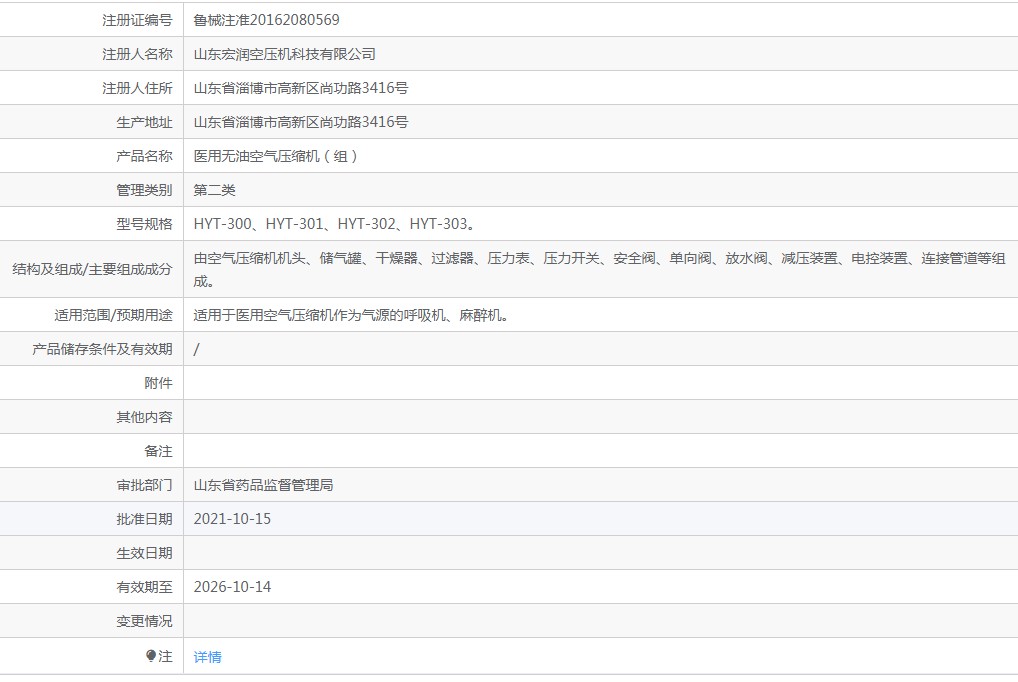The height and width of the screenshot is (682, 1018).
Task: Click the 变更情况 label
Action: point(144,621)
